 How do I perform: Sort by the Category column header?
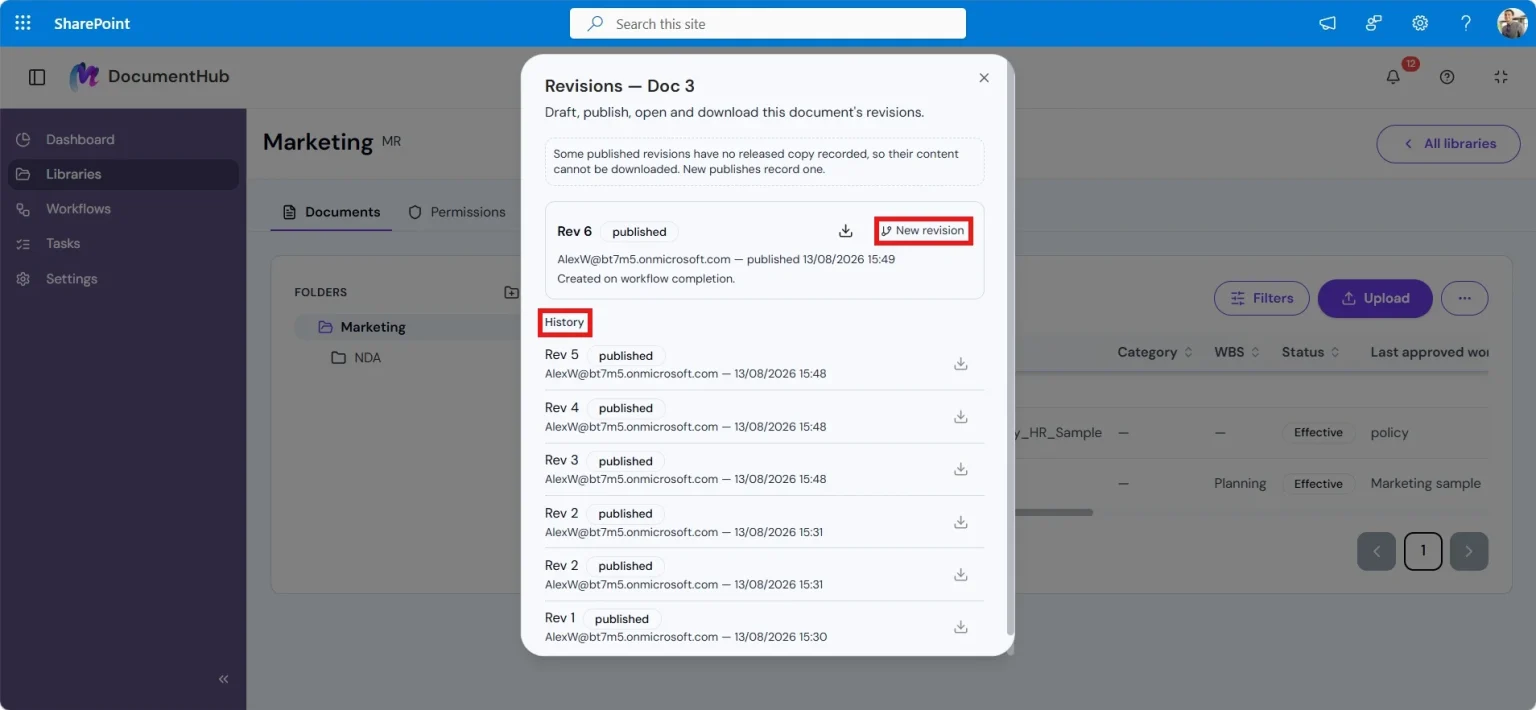(x=1155, y=352)
